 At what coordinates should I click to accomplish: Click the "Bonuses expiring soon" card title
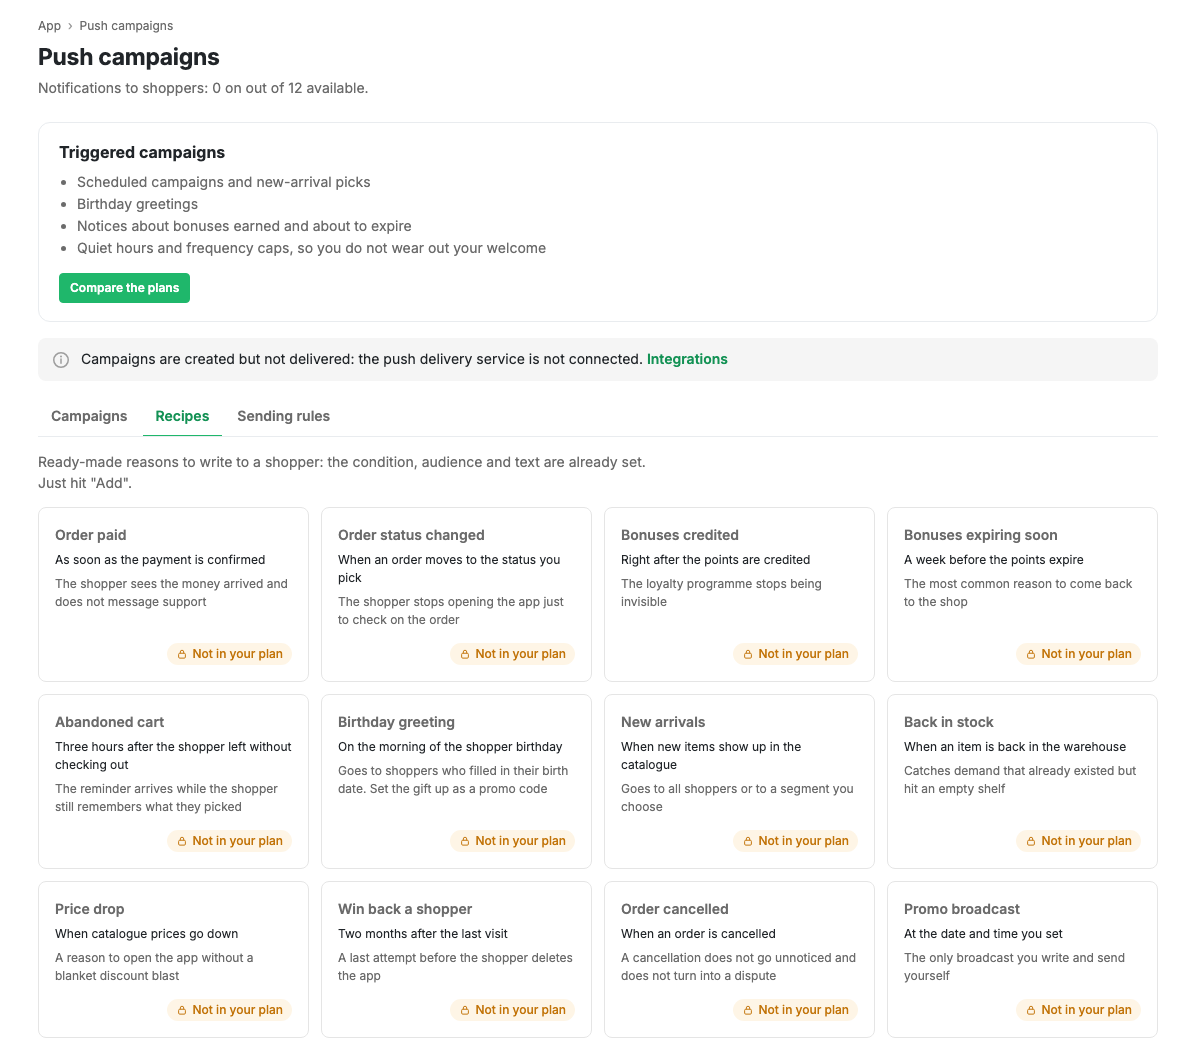point(981,536)
